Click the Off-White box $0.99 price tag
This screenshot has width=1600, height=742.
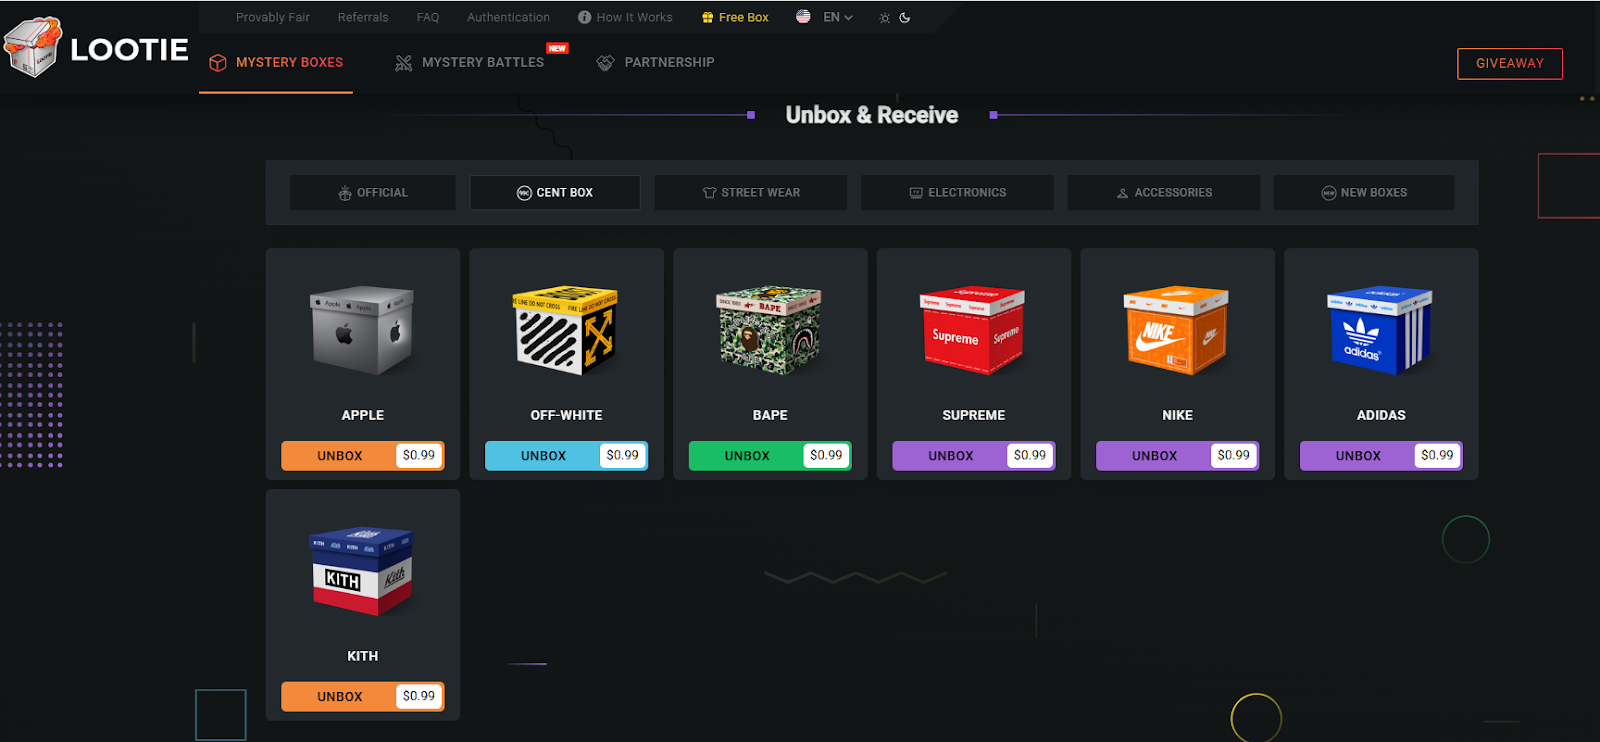[623, 455]
